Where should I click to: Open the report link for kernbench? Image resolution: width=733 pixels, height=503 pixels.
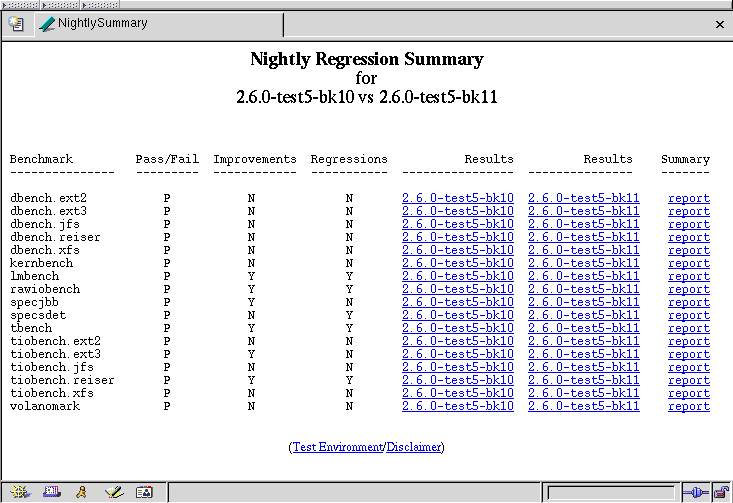pos(688,263)
